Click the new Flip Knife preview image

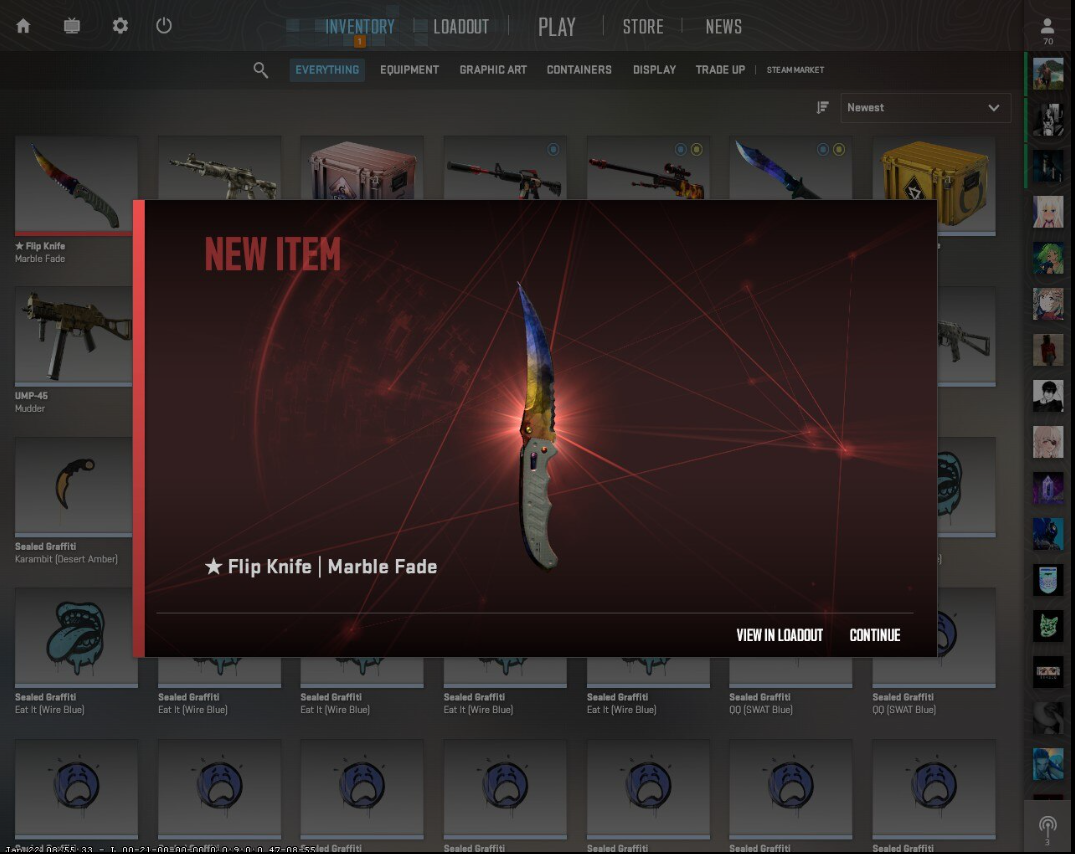(x=539, y=426)
